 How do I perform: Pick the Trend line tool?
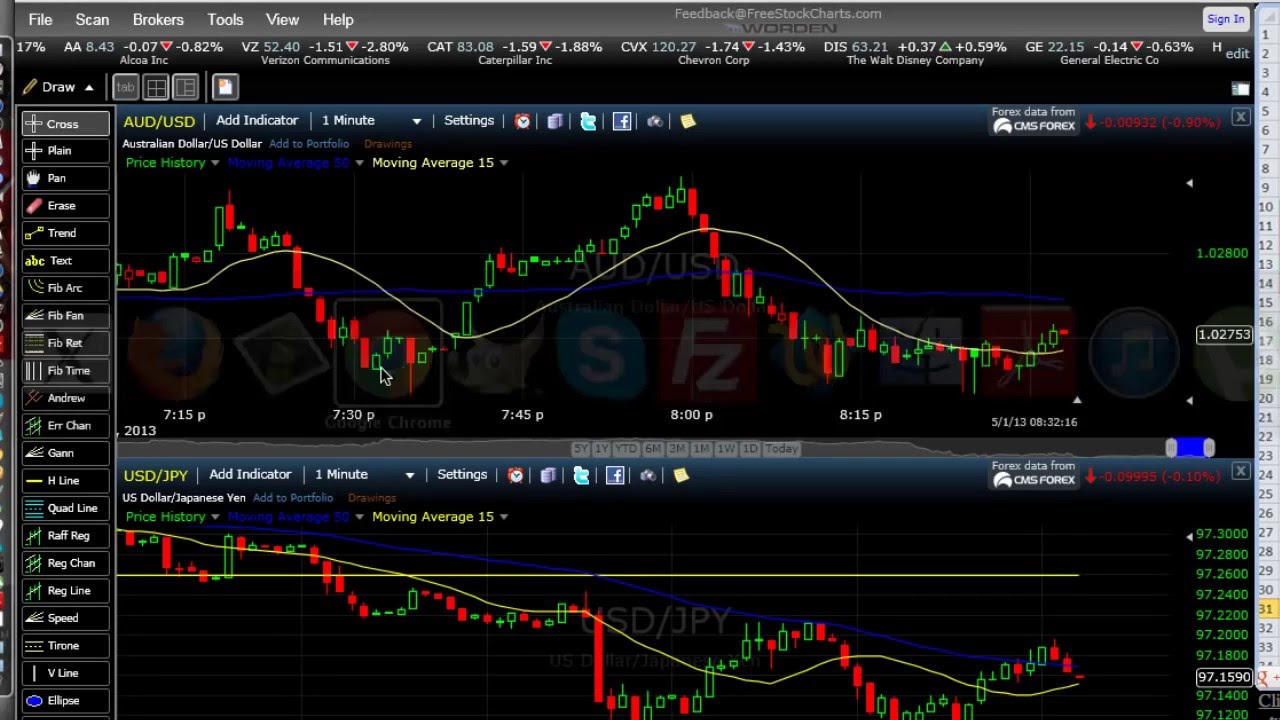(66, 233)
